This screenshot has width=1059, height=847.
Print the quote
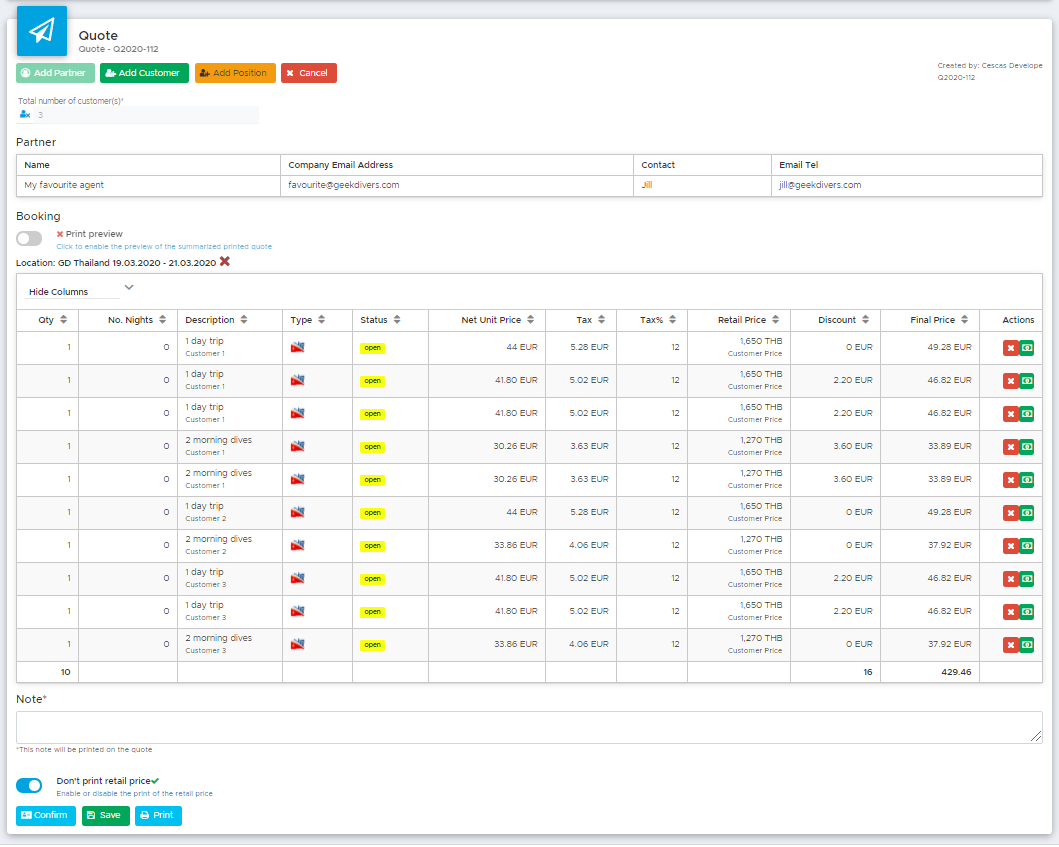[x=158, y=815]
